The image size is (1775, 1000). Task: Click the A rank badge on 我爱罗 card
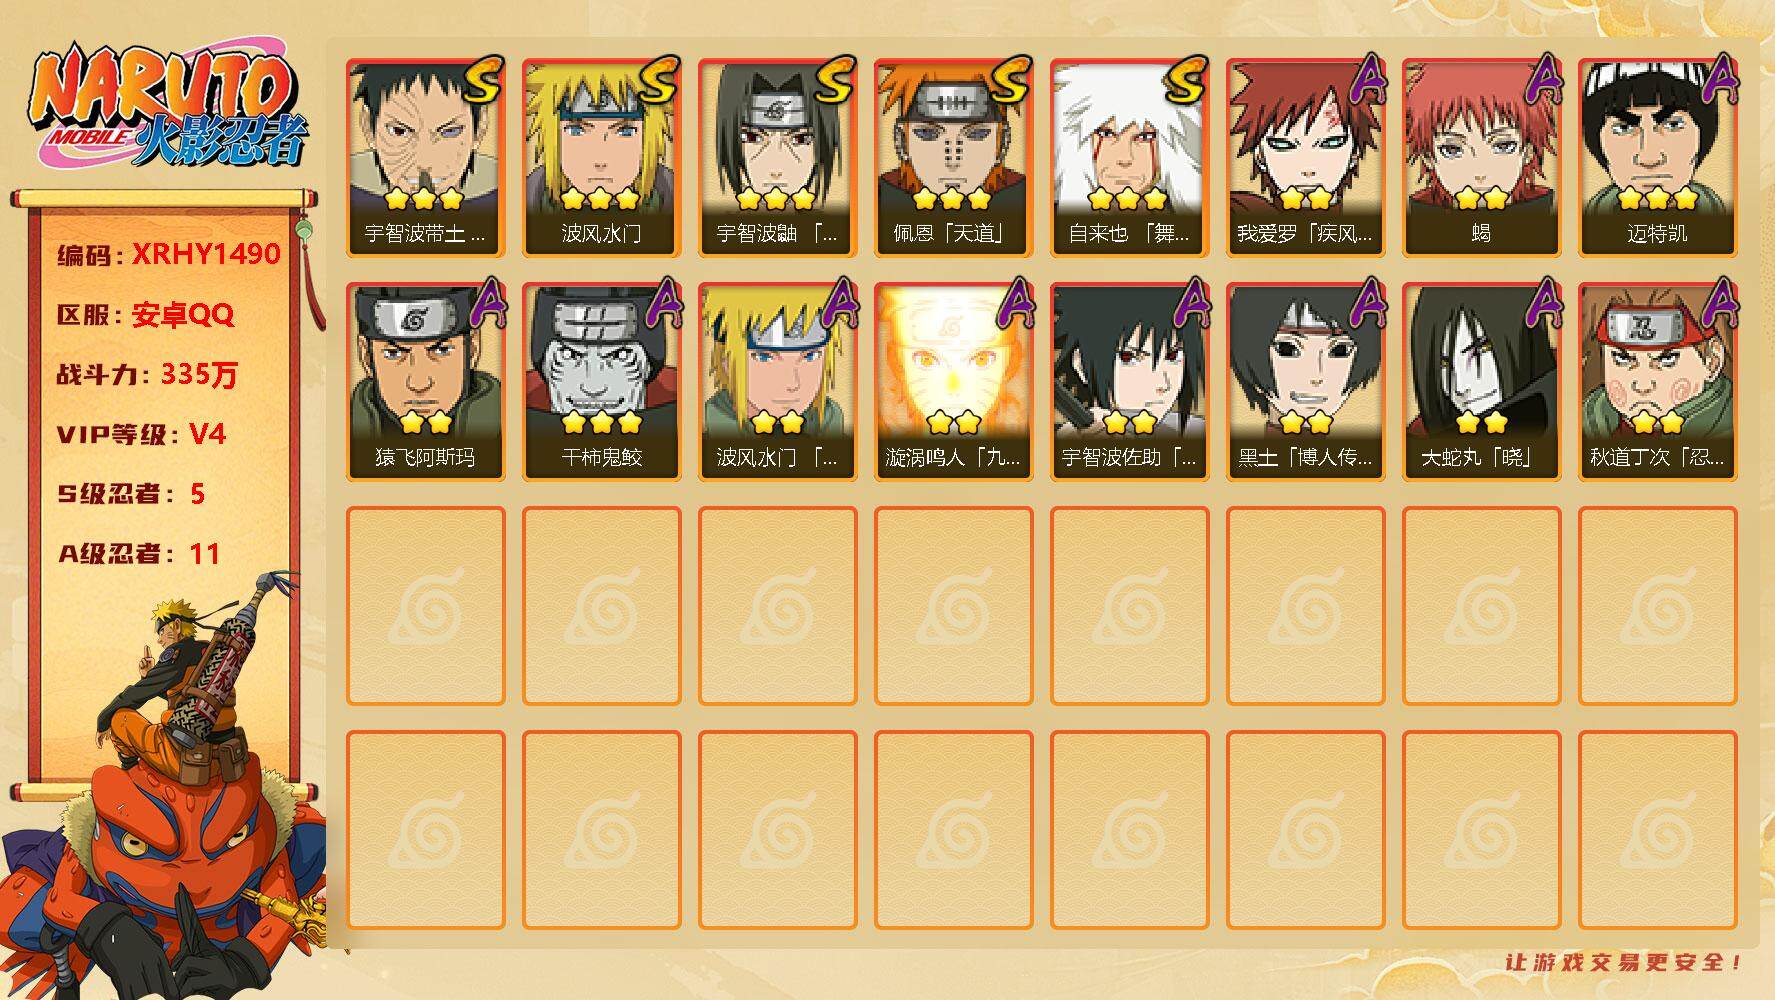point(1366,78)
